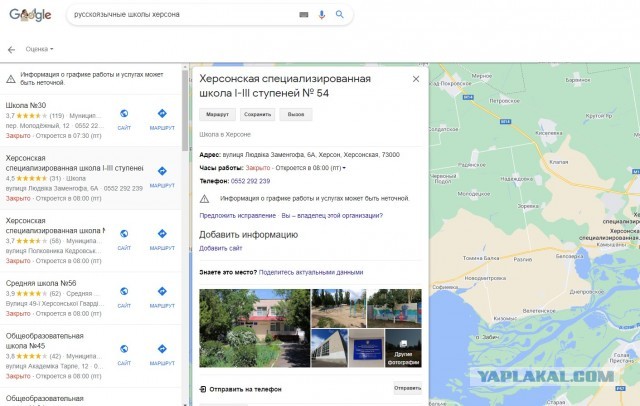
Task: Click the Киселевка label on the map
Action: pos(549,133)
